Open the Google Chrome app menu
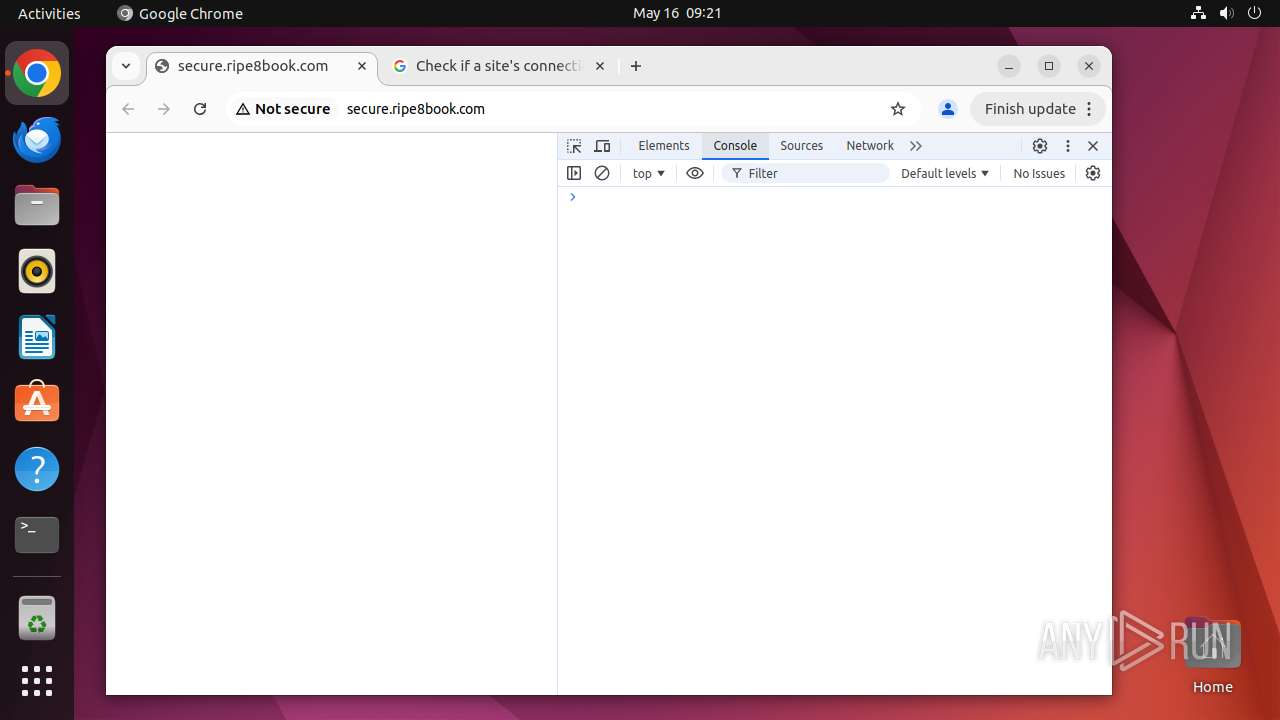This screenshot has width=1280, height=720. tap(180, 13)
